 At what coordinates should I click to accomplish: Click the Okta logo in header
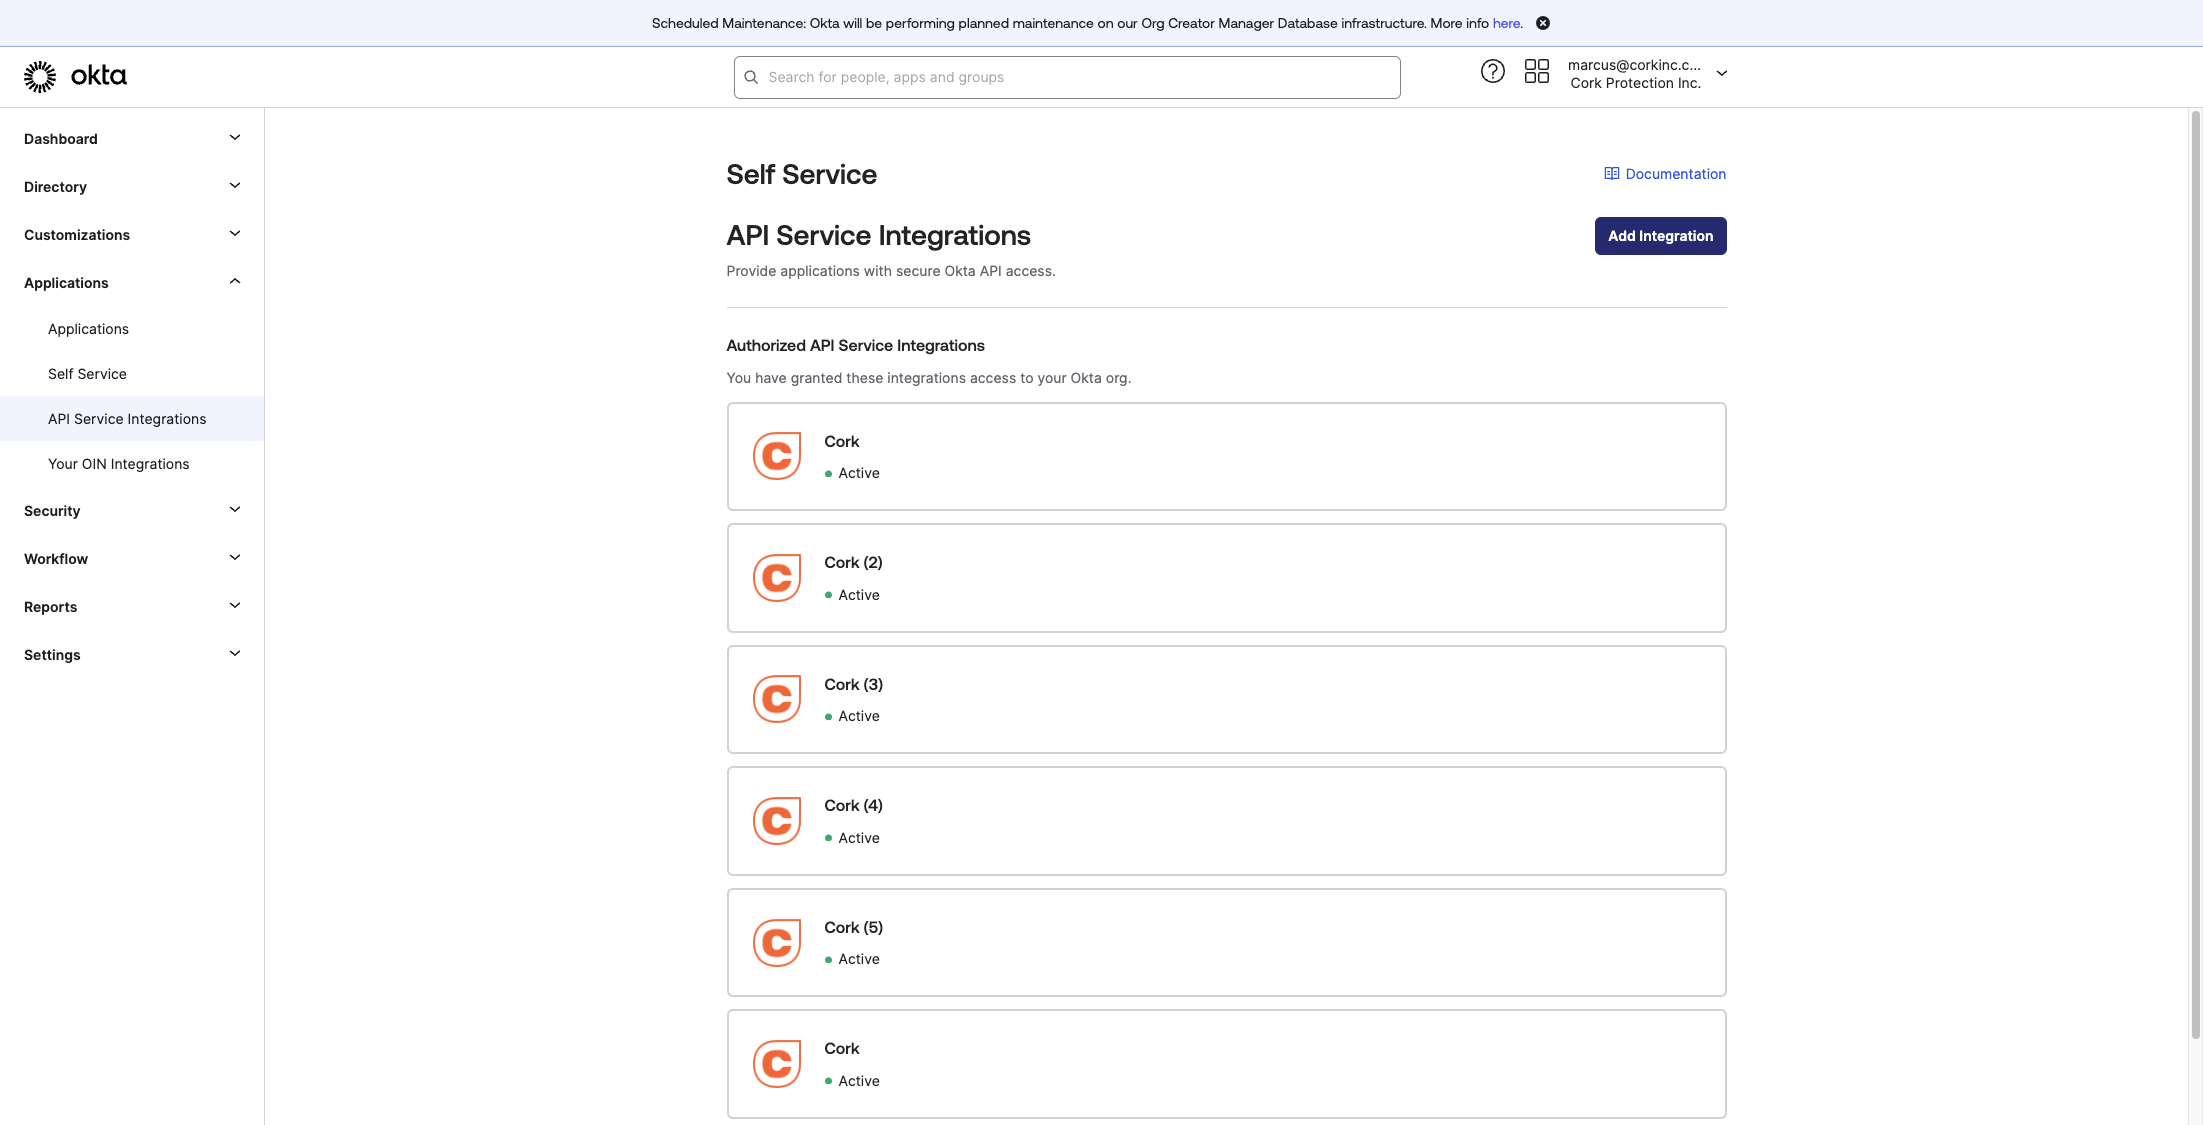click(75, 76)
